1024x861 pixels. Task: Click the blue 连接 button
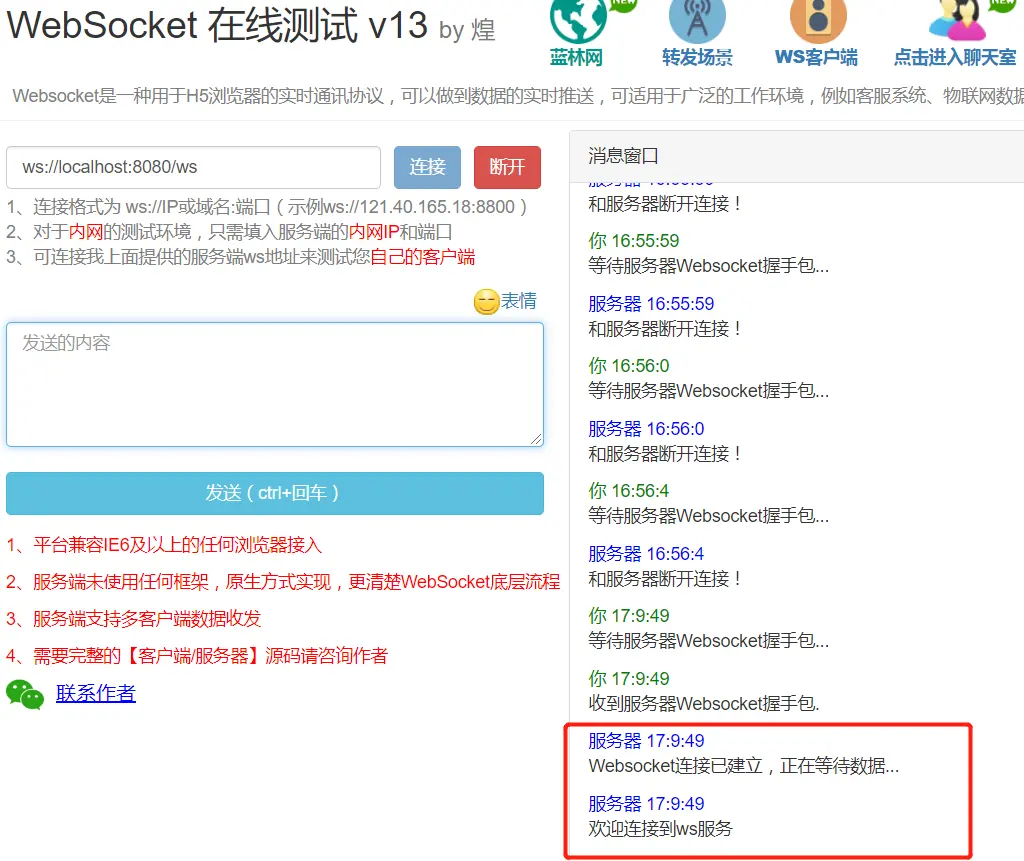click(427, 167)
